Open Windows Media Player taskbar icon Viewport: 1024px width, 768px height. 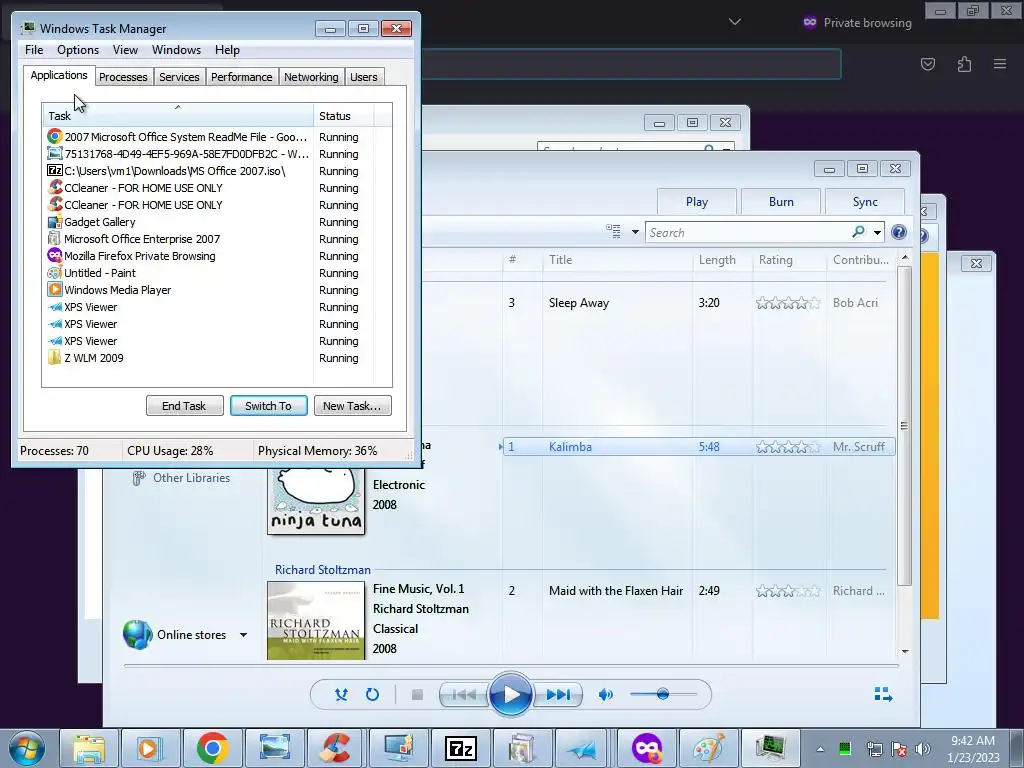pos(150,748)
